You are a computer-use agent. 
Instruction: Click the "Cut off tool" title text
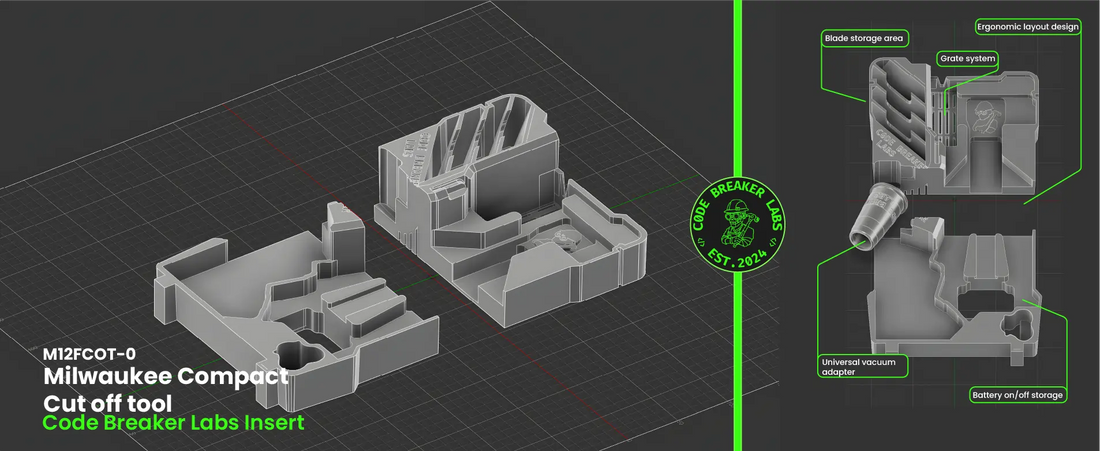[107, 403]
